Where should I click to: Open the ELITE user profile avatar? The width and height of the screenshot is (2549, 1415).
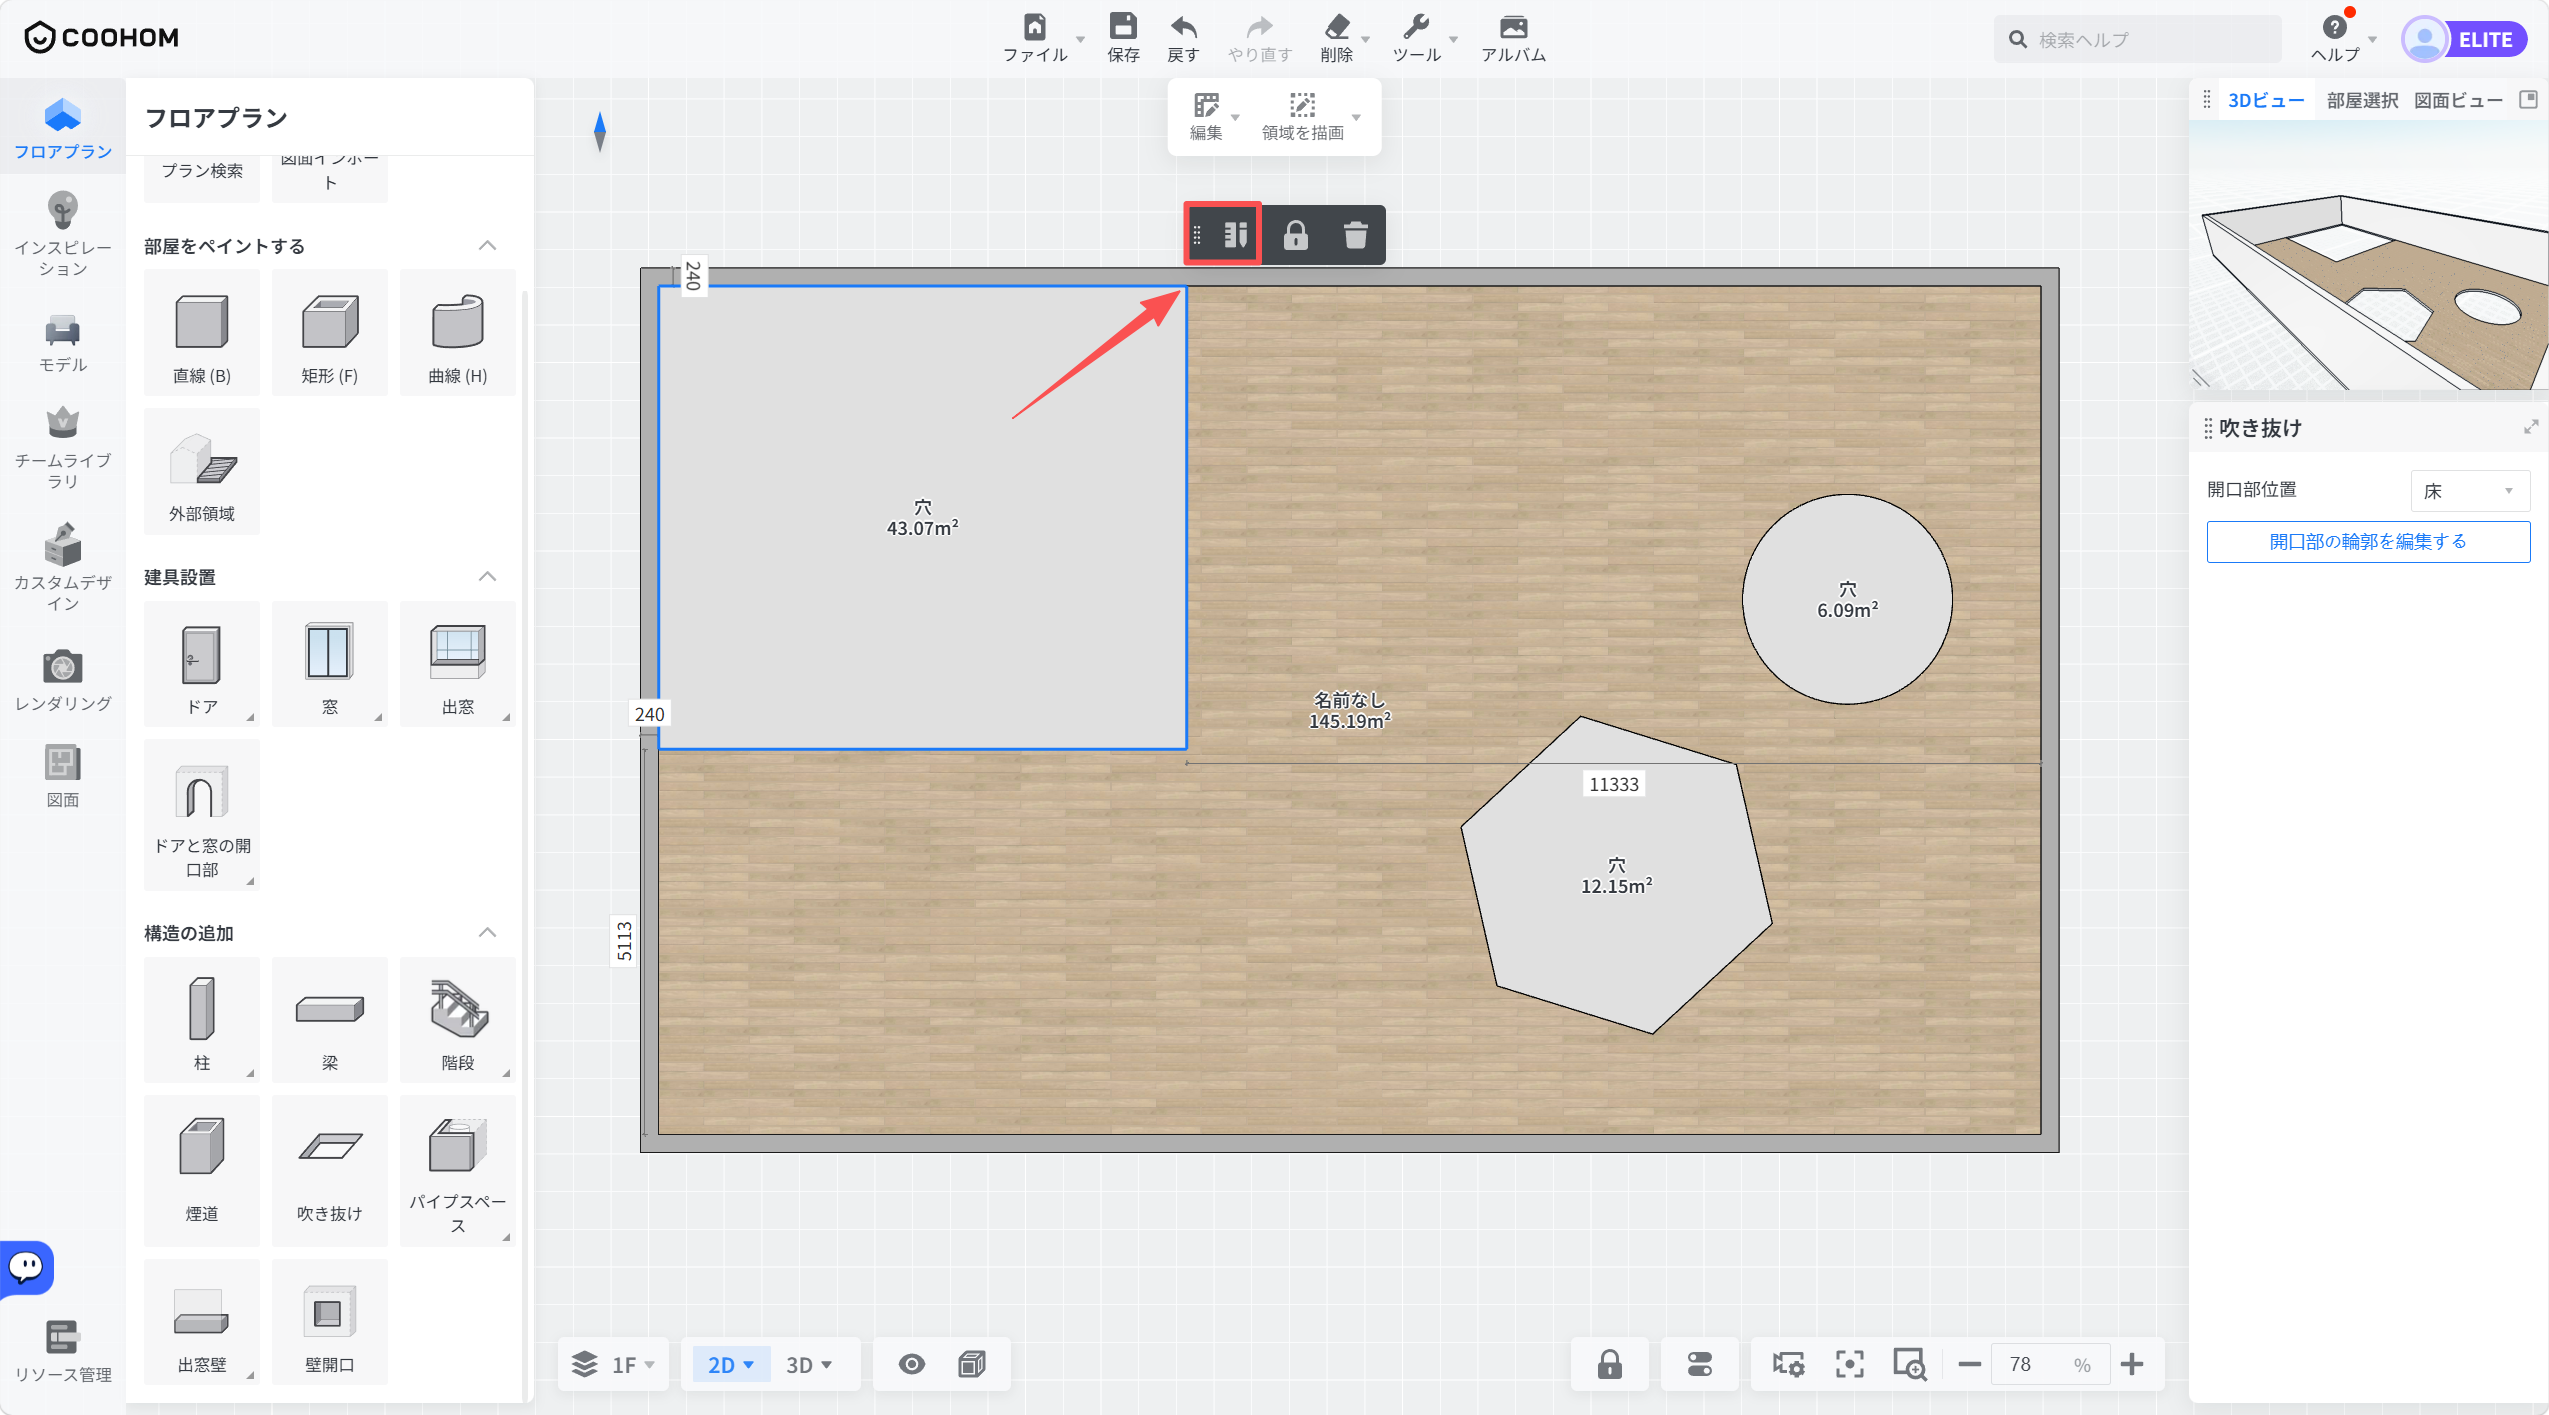[x=2424, y=40]
